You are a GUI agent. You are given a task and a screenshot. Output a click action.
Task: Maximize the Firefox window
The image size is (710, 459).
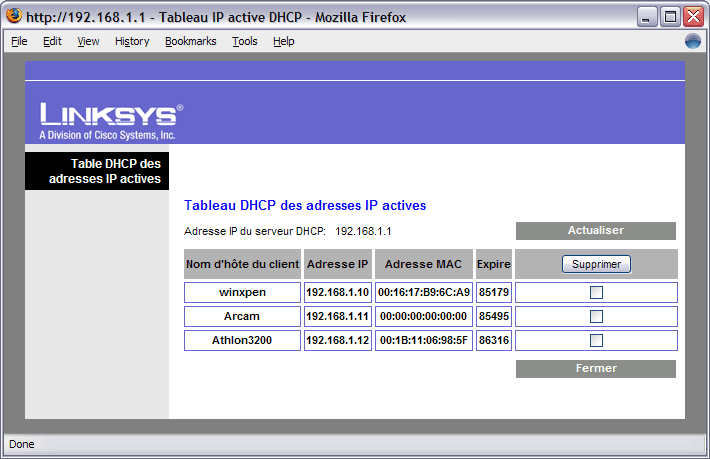pos(670,16)
